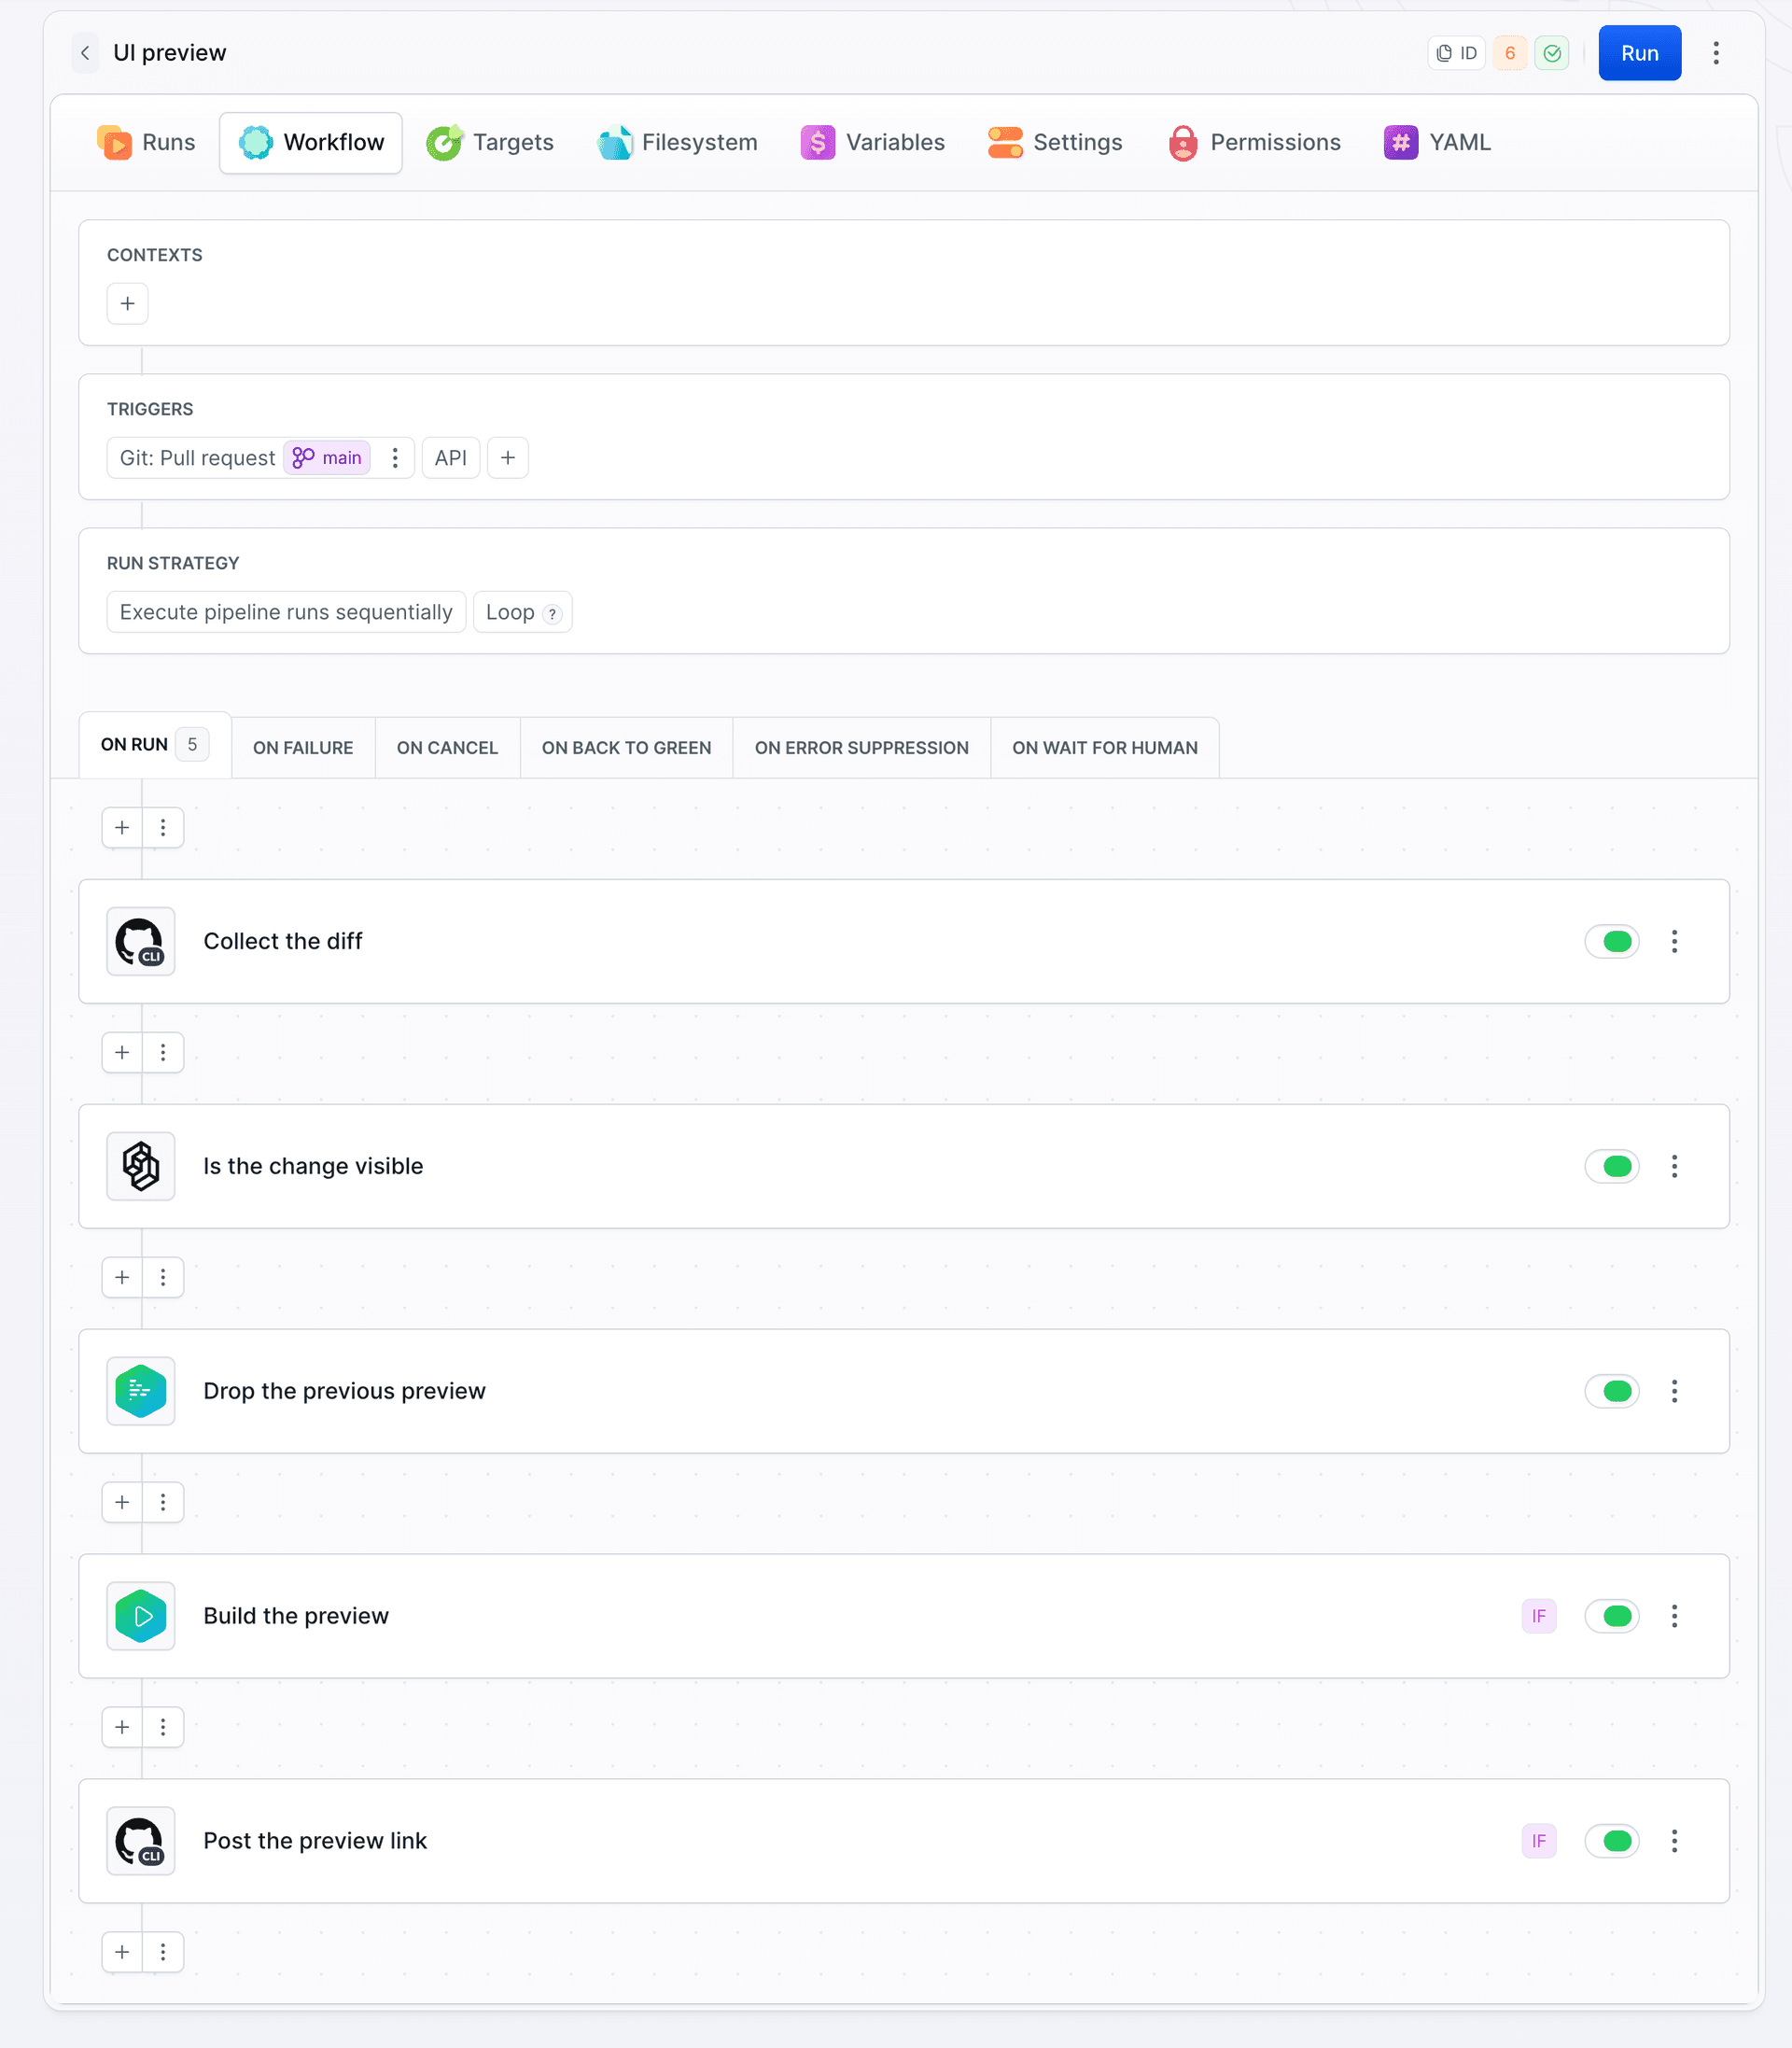Open the Settings tab
Screen dimensions: 1792x2048
point(1055,142)
